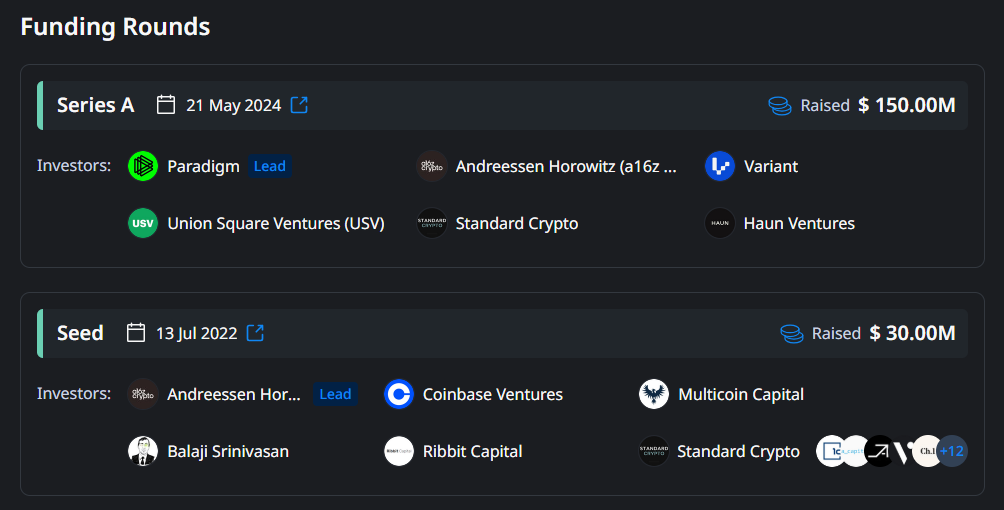Open the Multicoin Capital investor link
1004x510 pixels.
click(x=740, y=394)
